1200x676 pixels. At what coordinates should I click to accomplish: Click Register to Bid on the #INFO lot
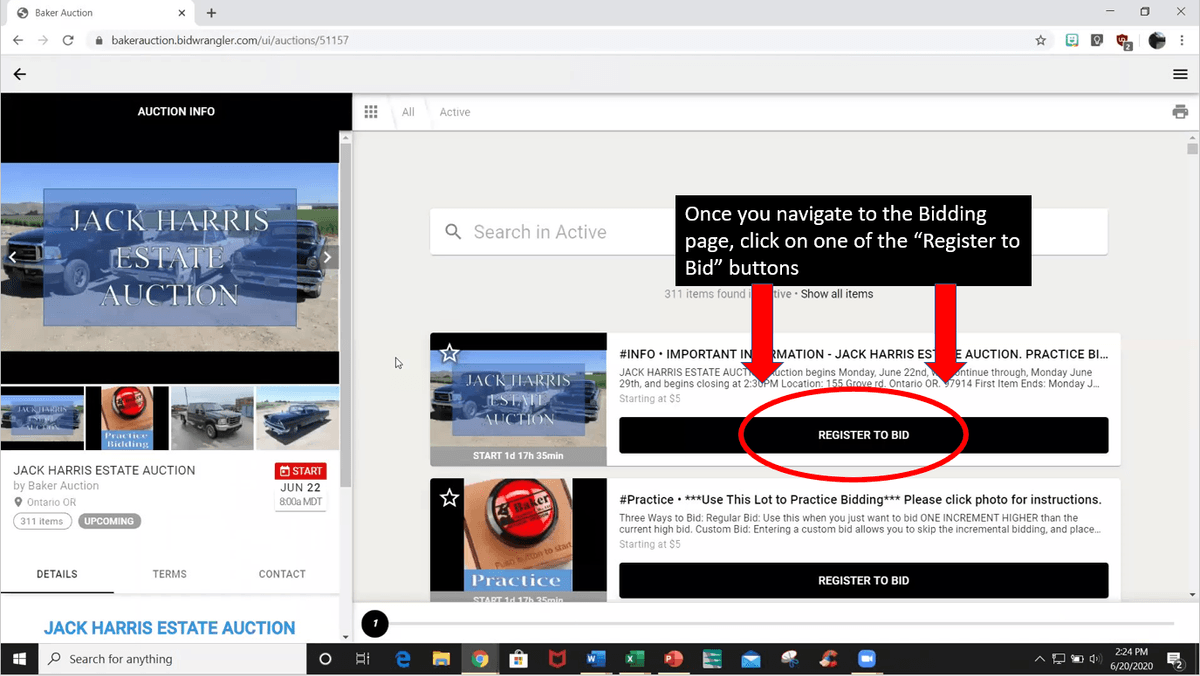[863, 435]
